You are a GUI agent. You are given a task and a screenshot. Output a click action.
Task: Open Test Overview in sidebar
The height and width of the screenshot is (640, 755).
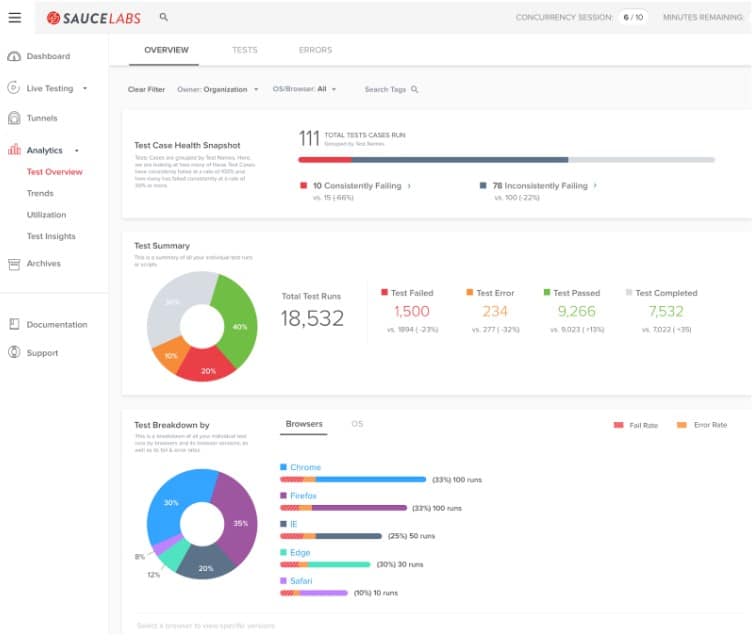(x=54, y=172)
